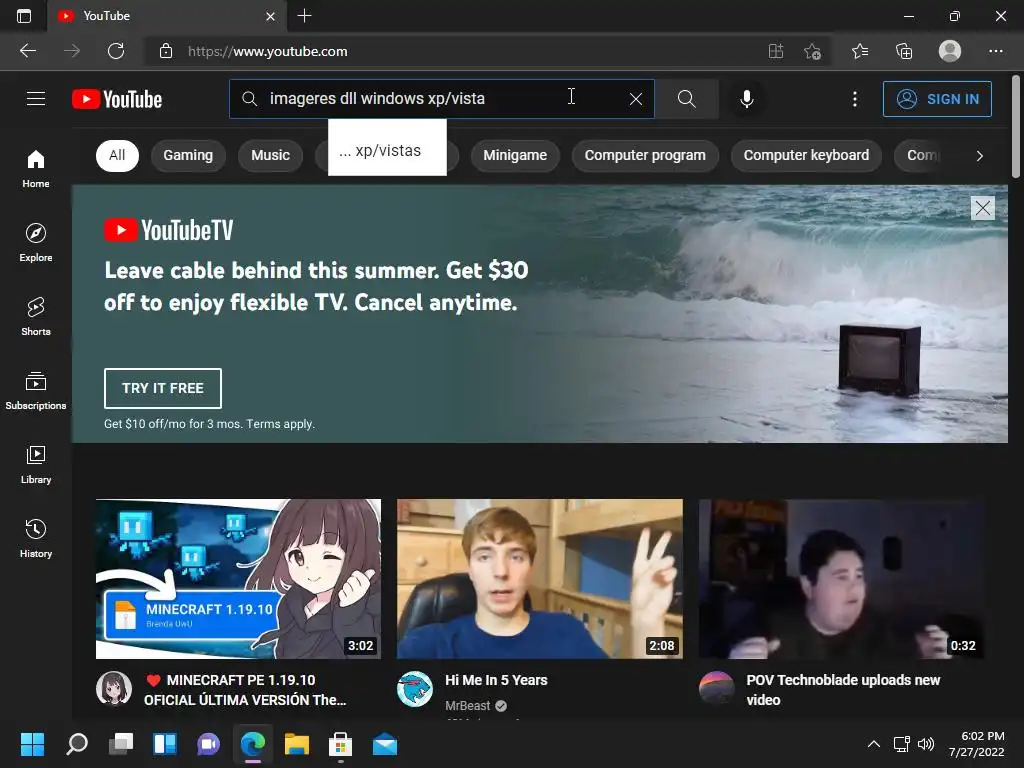The image size is (1024, 768).
Task: Open the 'Hi Me In 5 Years' thumbnail
Action: (x=539, y=579)
